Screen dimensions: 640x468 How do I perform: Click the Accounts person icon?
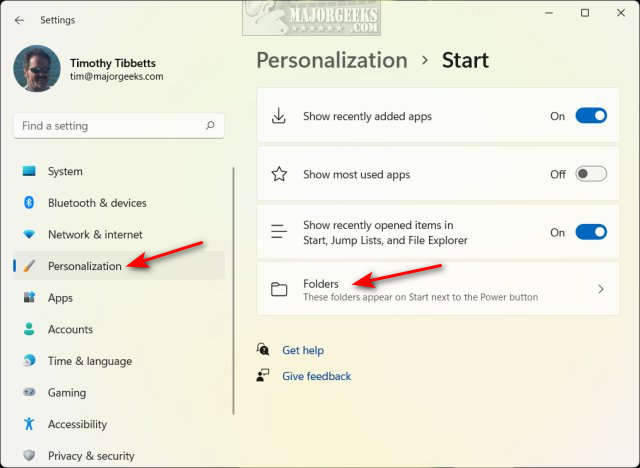click(x=29, y=329)
